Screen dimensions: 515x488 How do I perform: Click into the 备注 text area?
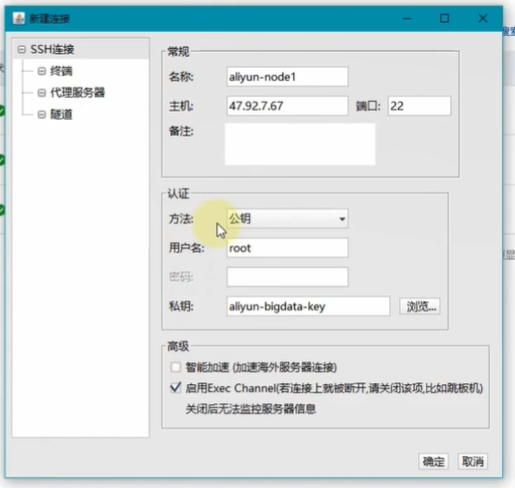[300, 144]
